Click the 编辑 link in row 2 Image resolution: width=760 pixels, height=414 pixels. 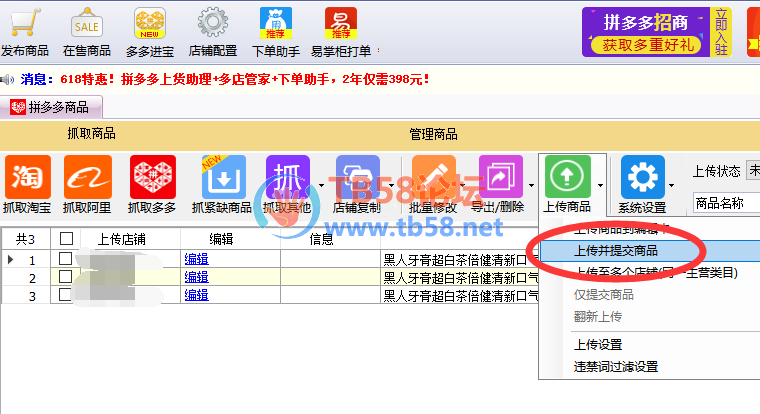196,277
